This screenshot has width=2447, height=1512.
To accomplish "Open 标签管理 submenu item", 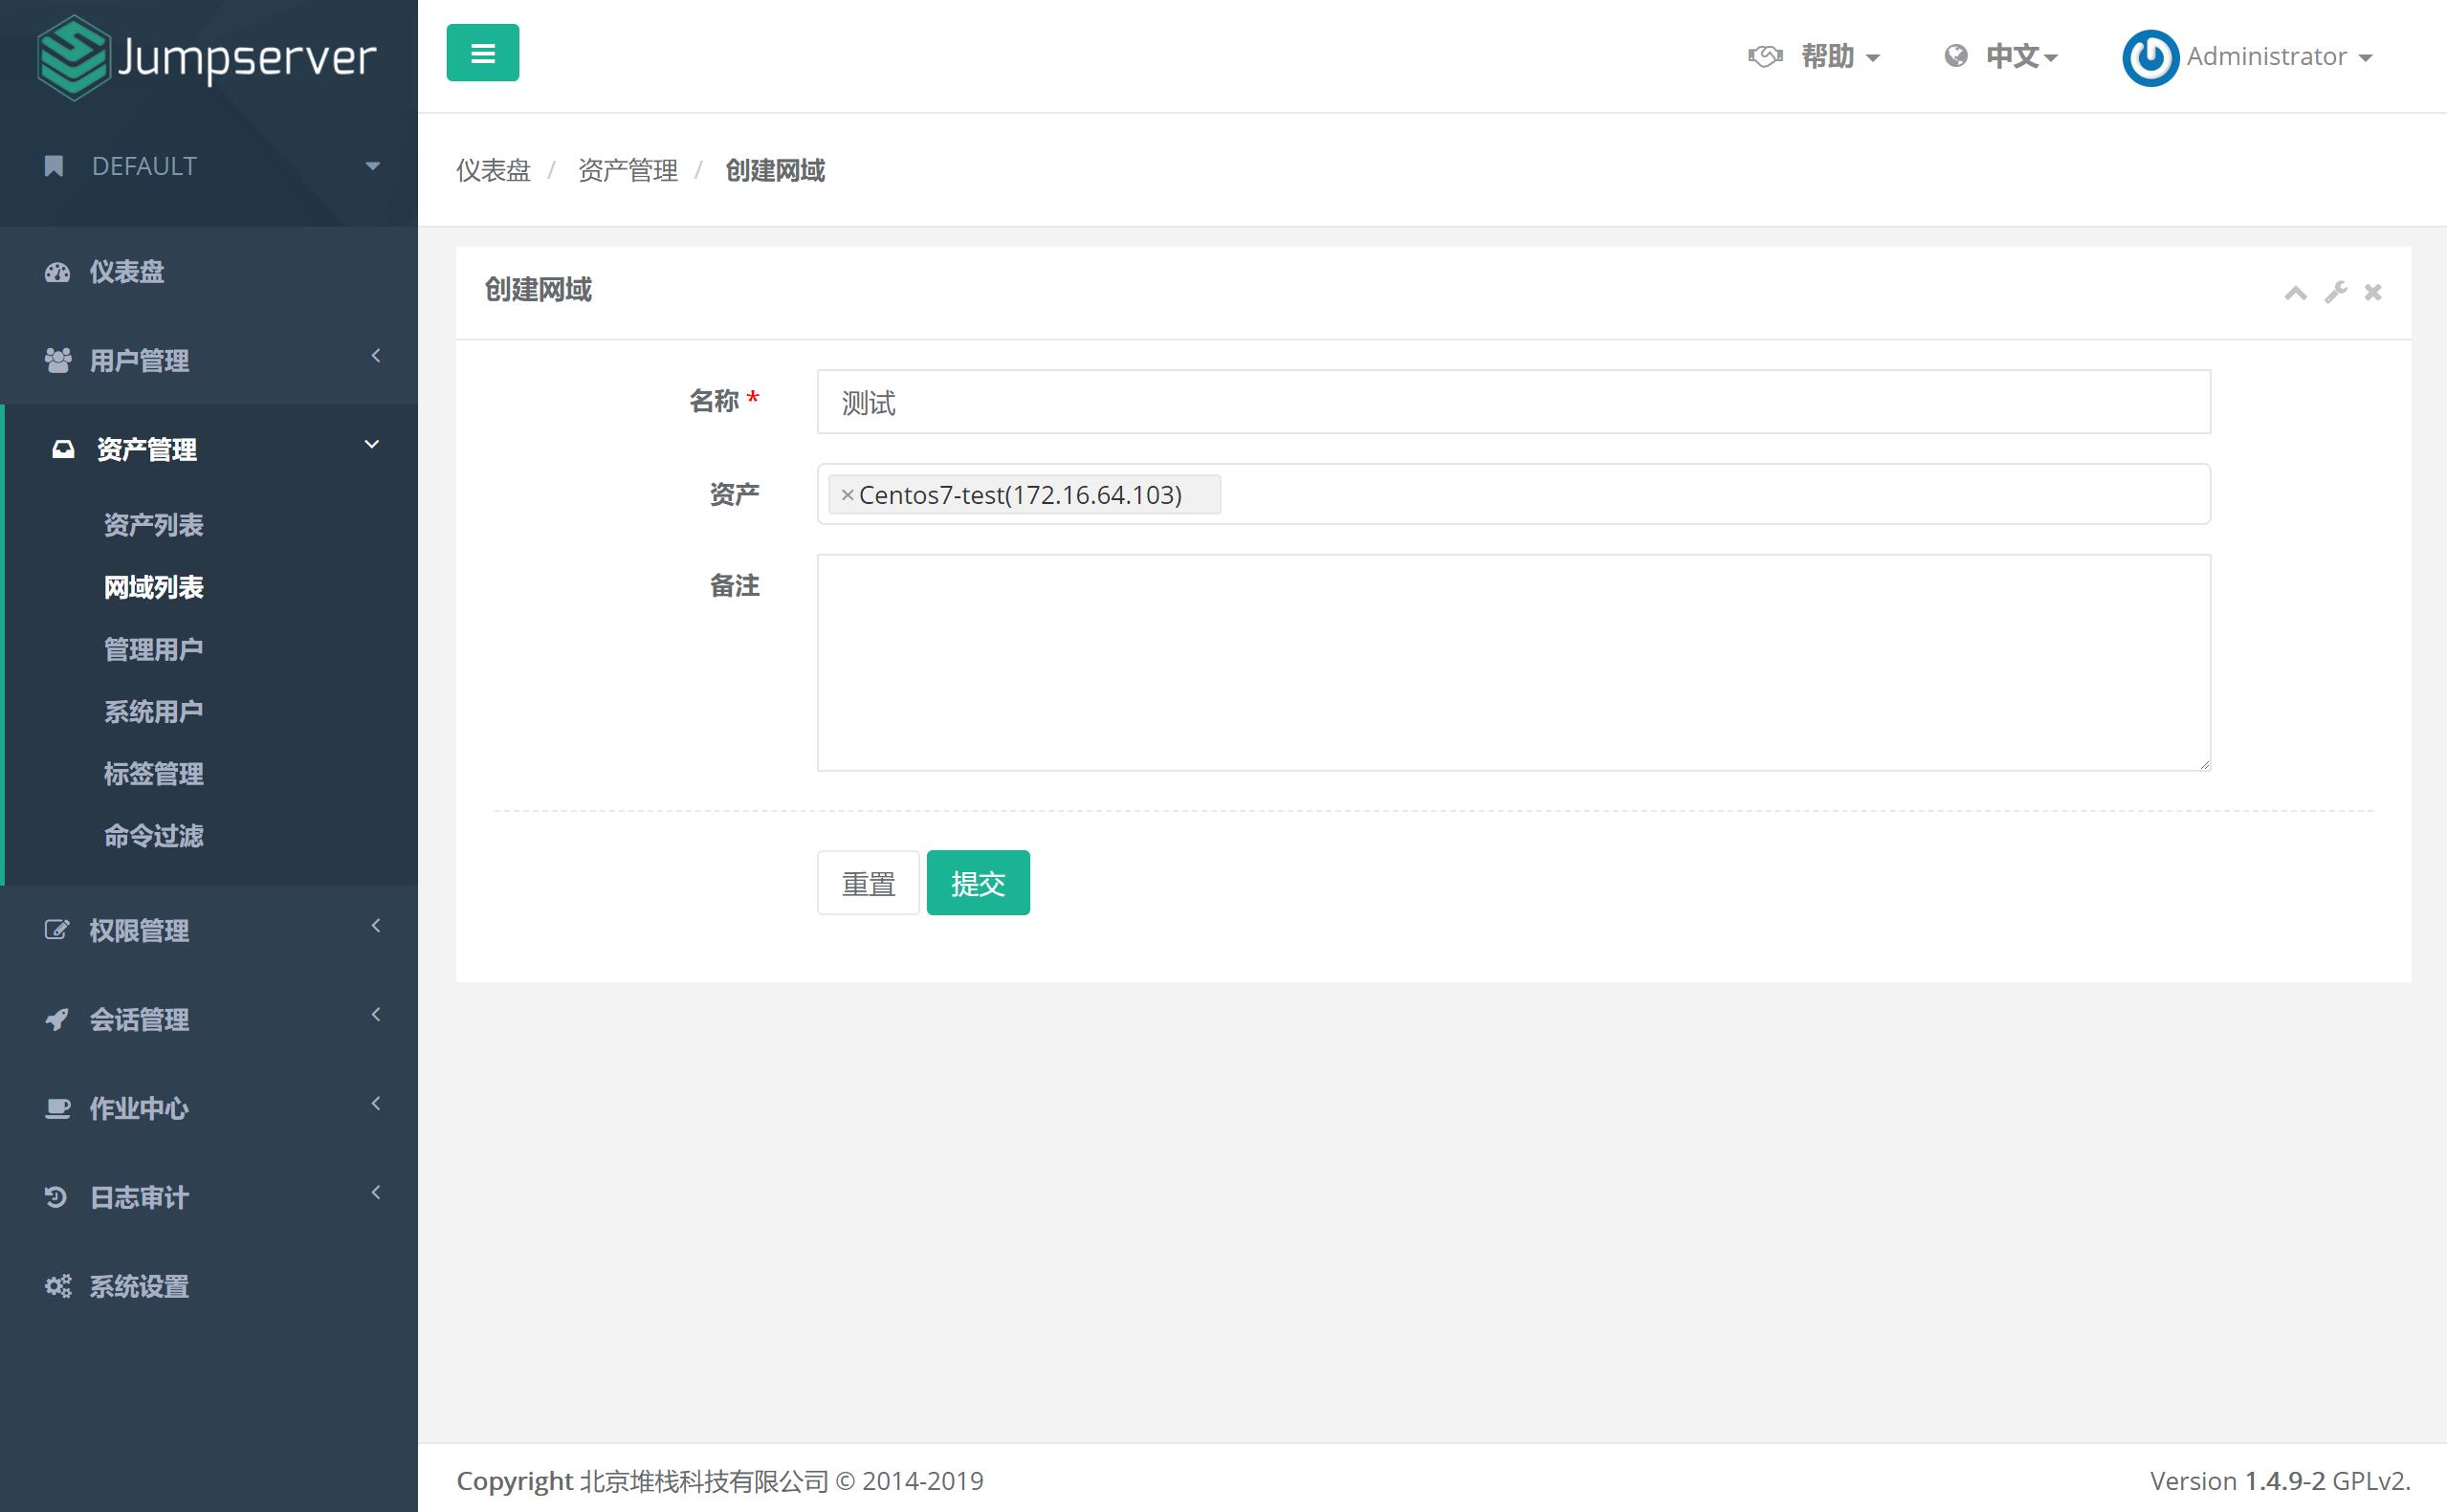I will click(153, 773).
